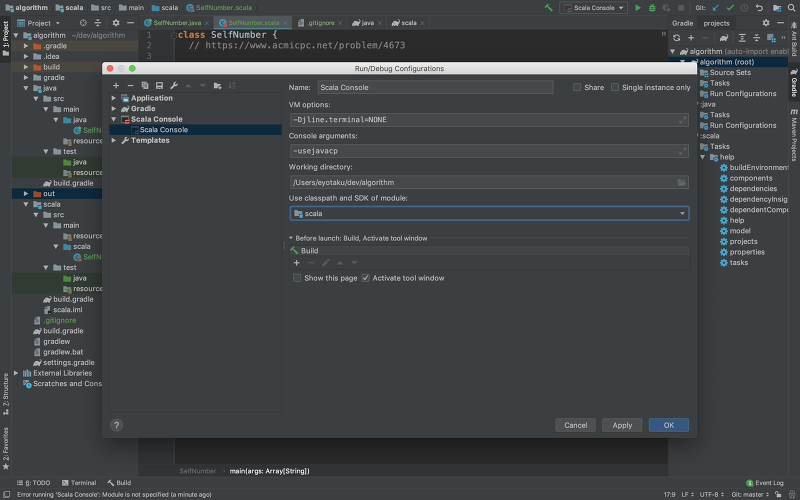Save configuration with the floppy disk icon
Screen dimensions: 800x500
click(159, 86)
